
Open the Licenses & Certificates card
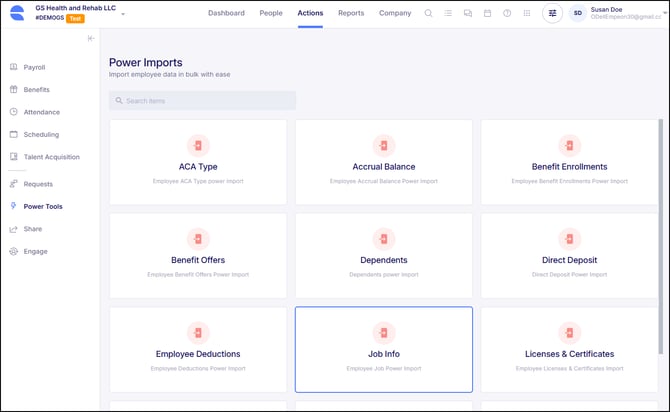(x=569, y=350)
